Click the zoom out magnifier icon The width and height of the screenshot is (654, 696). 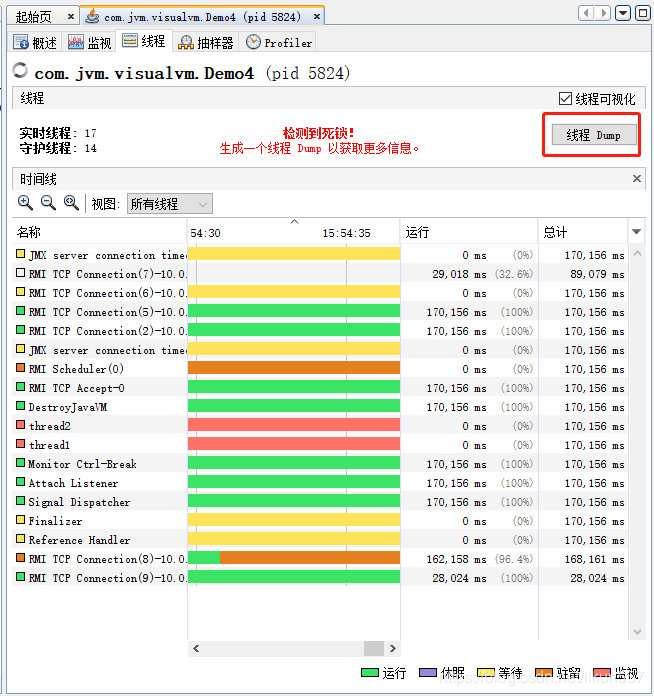[48, 203]
